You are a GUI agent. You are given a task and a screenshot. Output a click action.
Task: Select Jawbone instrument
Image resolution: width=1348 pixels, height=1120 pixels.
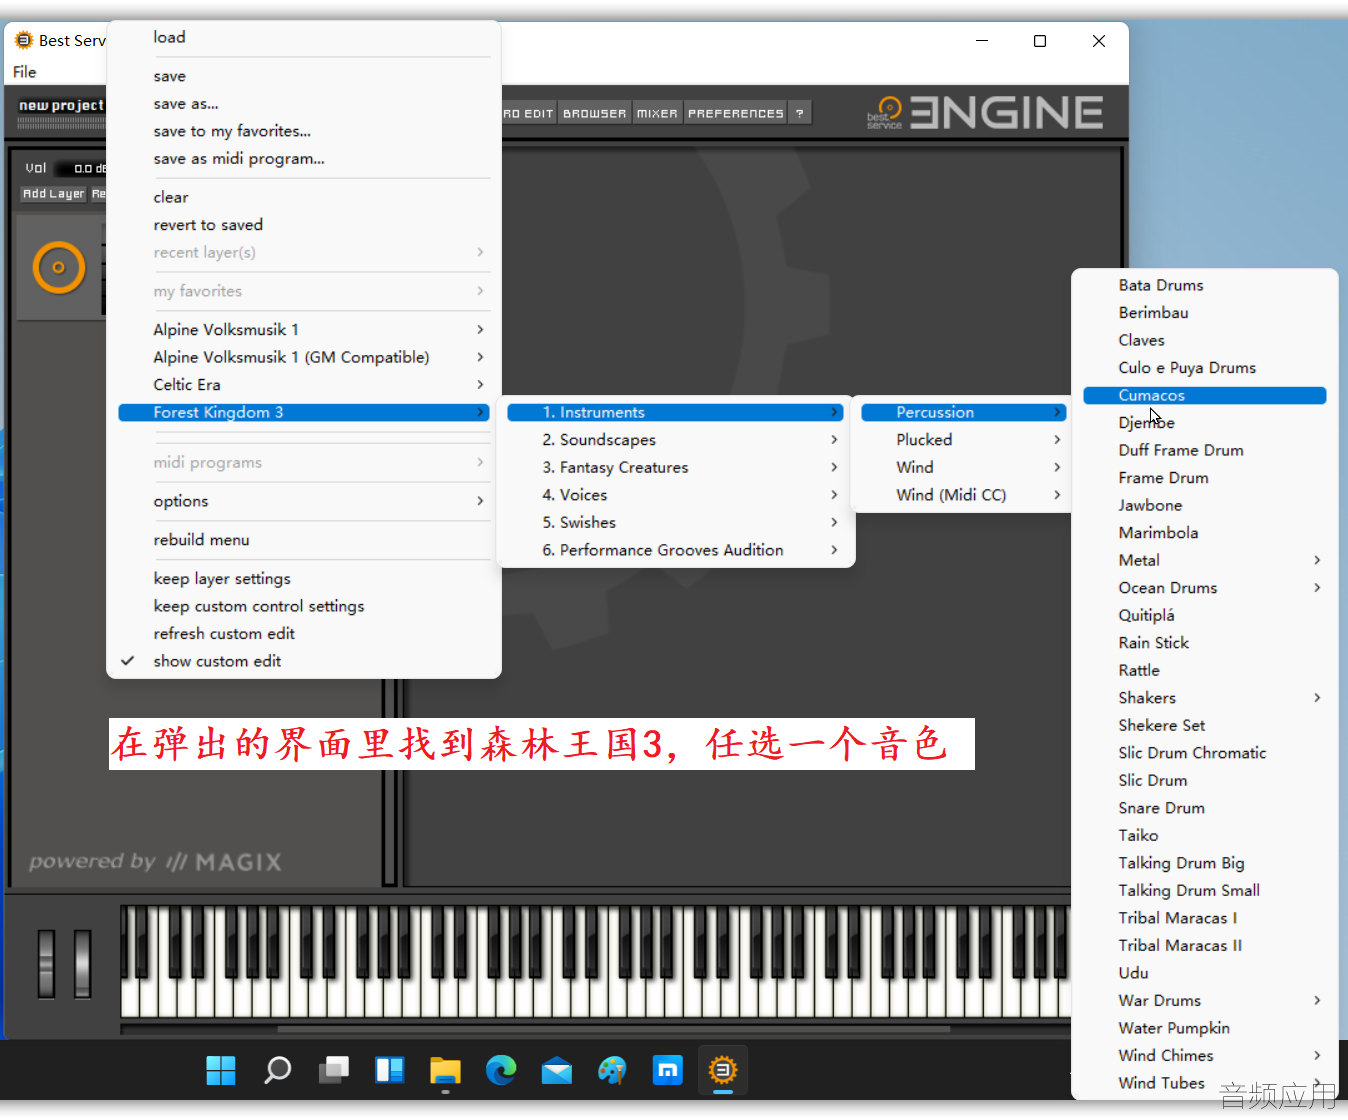pos(1205,505)
